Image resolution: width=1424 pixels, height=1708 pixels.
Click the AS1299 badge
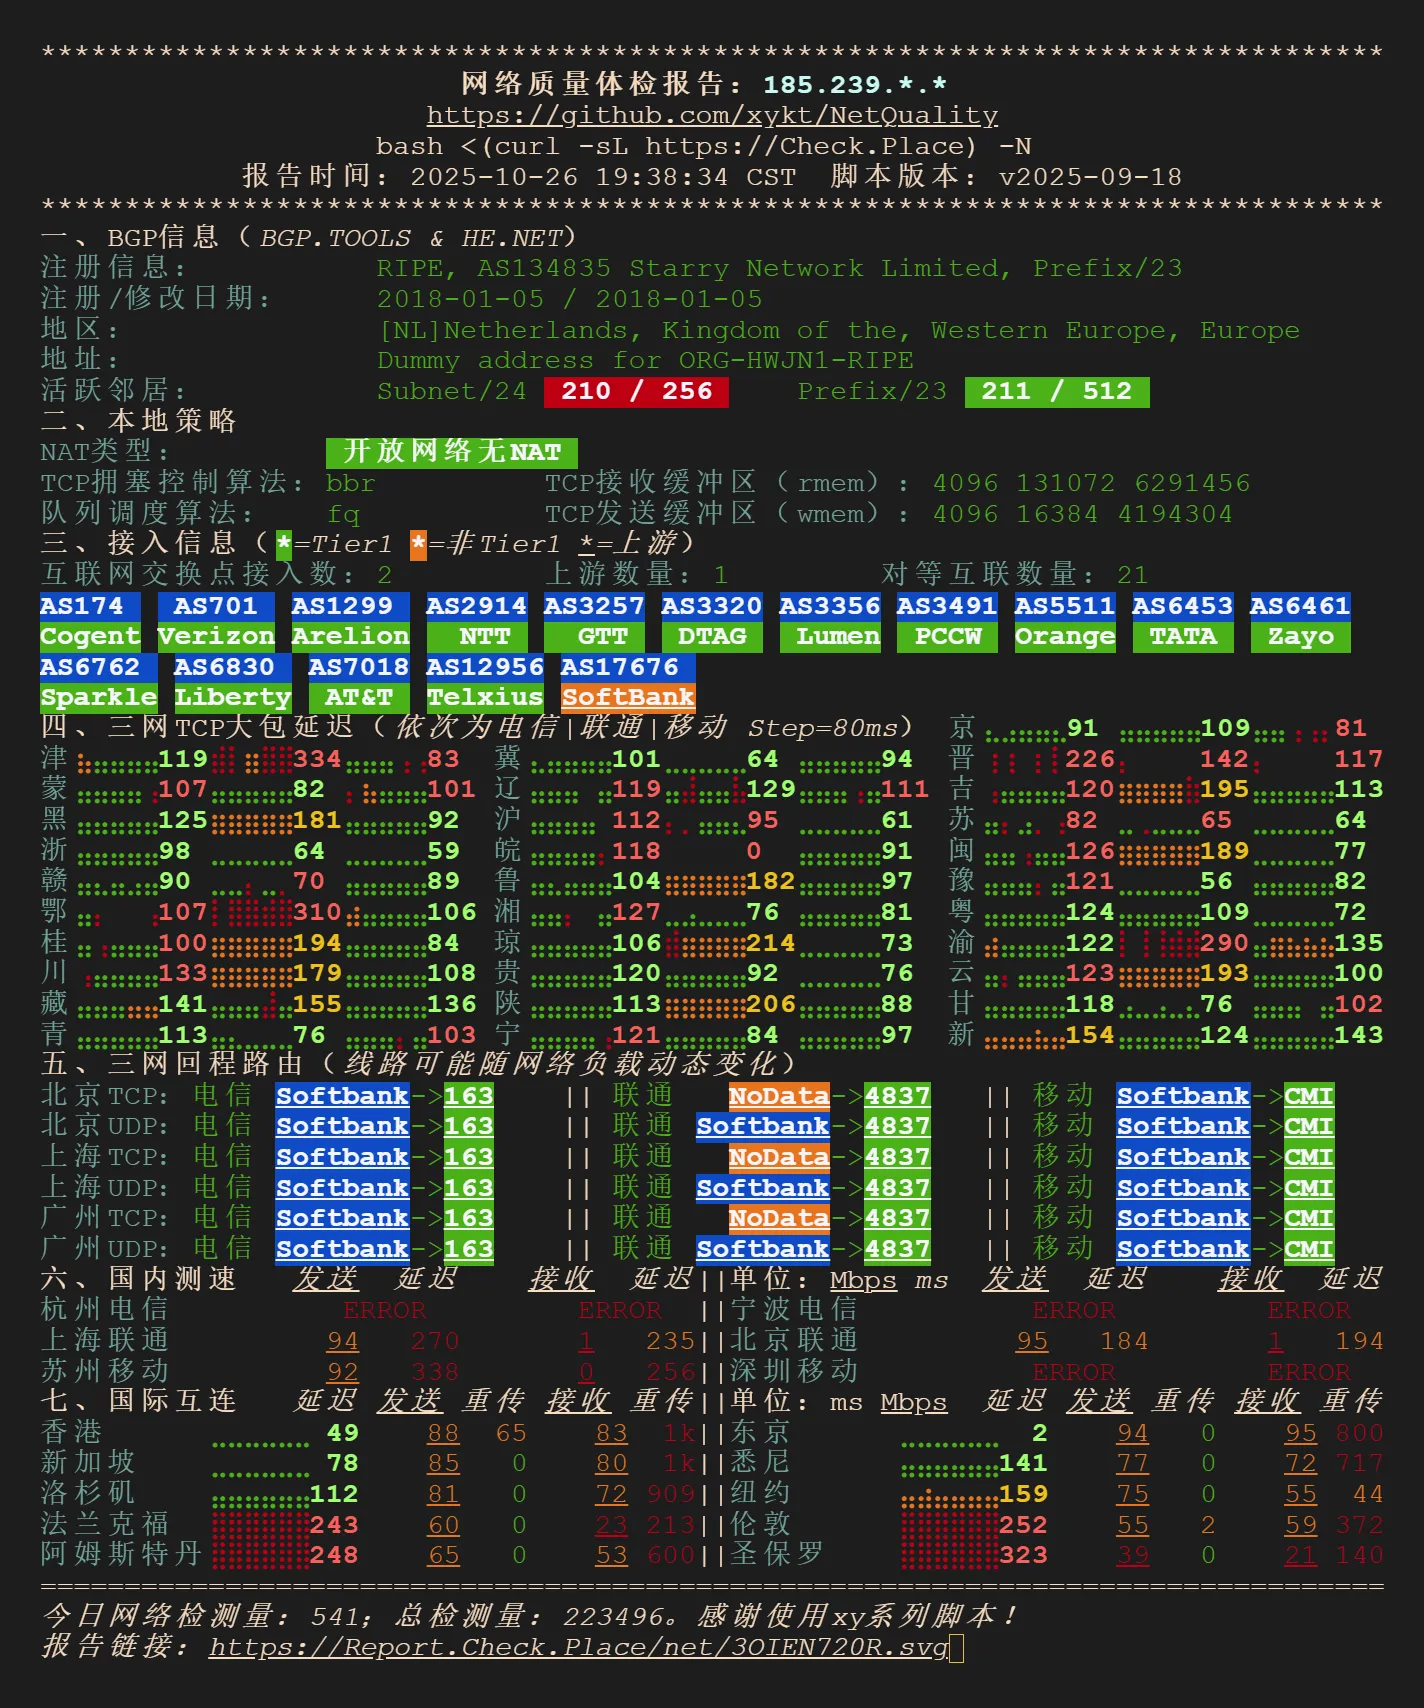pyautogui.click(x=350, y=606)
